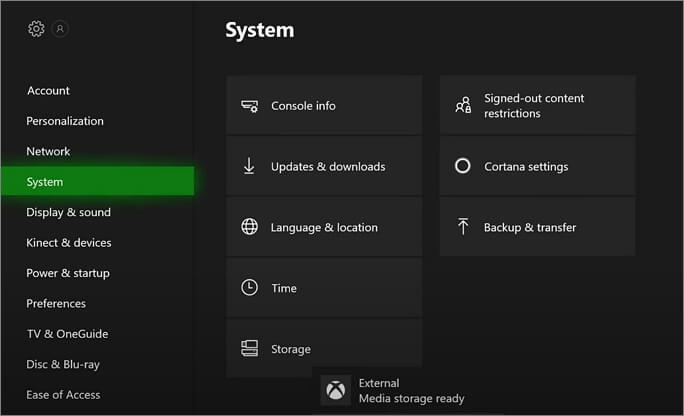Click the Console info icon
The height and width of the screenshot is (416, 684).
250,106
